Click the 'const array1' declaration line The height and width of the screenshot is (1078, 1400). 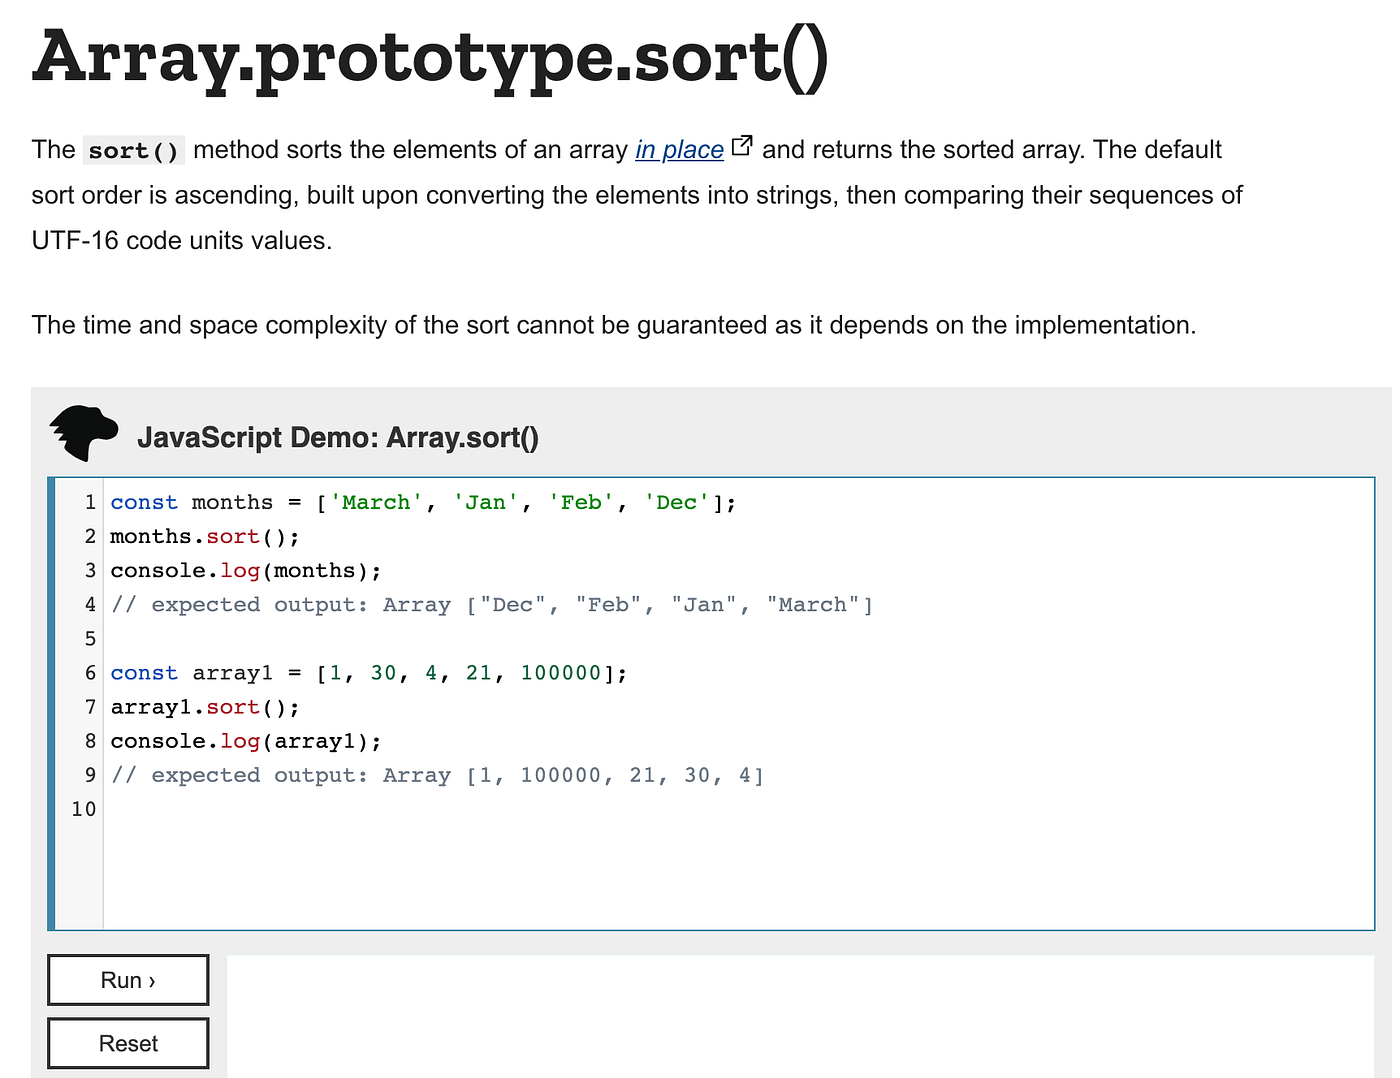coord(369,673)
